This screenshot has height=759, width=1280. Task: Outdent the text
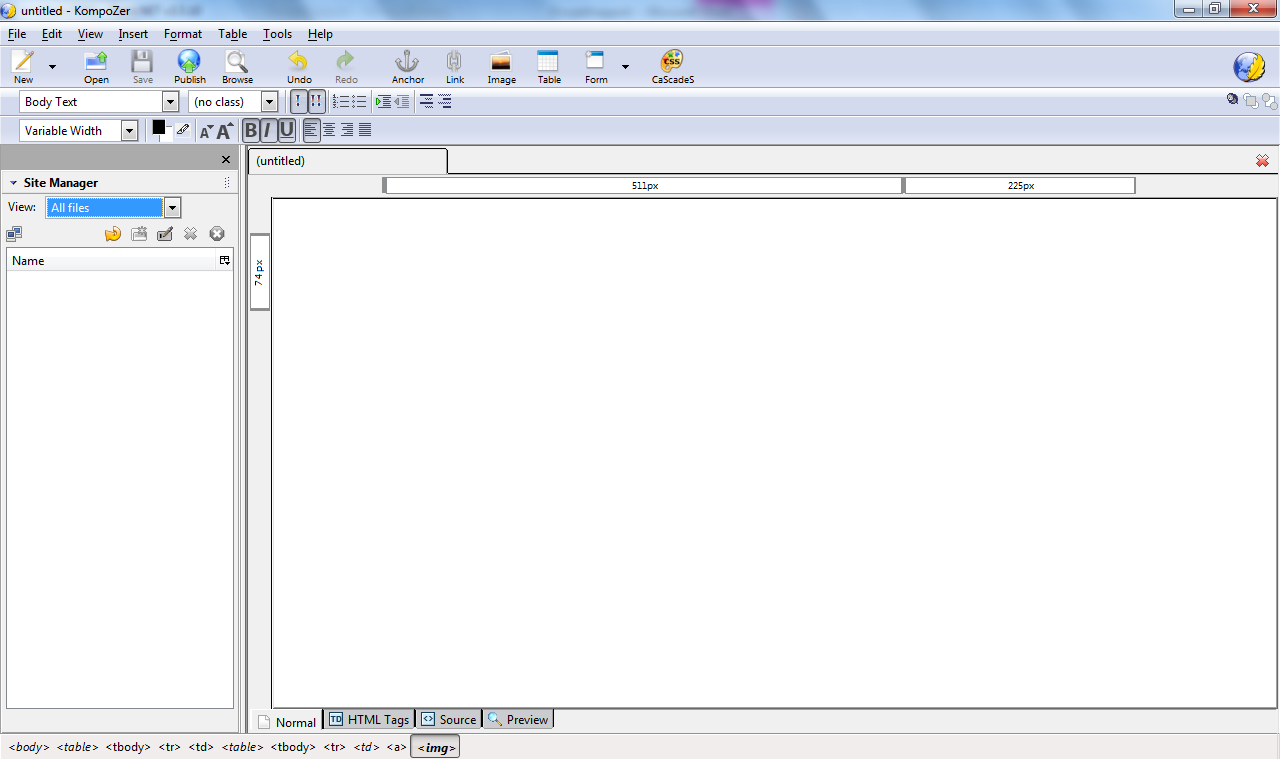(x=402, y=102)
